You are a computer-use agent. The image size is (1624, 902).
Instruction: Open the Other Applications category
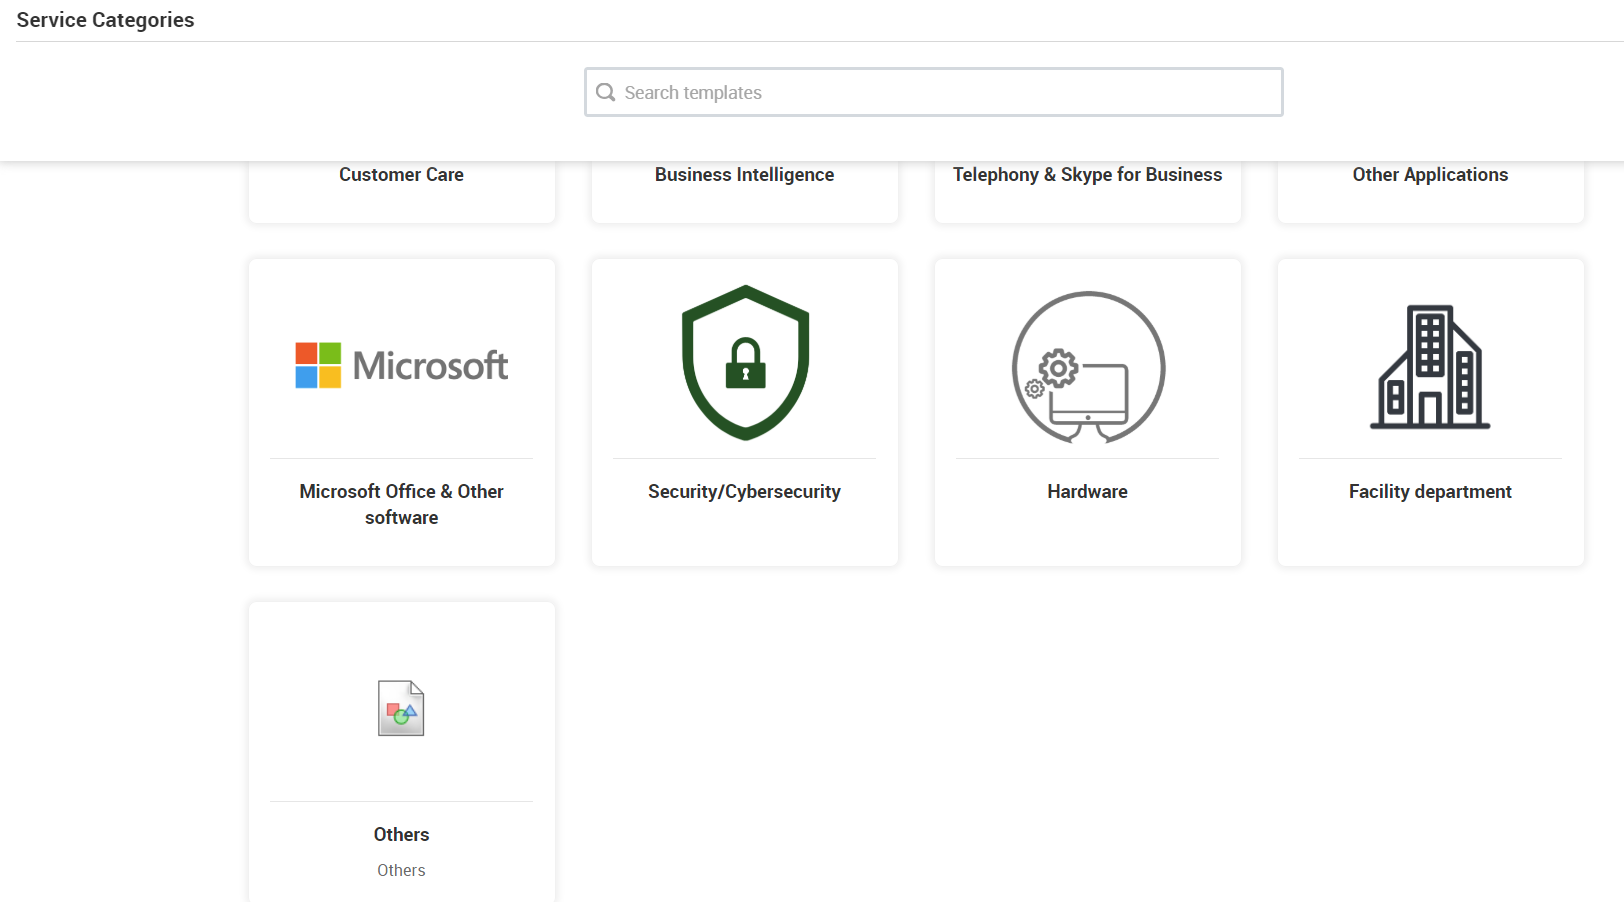[x=1431, y=175]
